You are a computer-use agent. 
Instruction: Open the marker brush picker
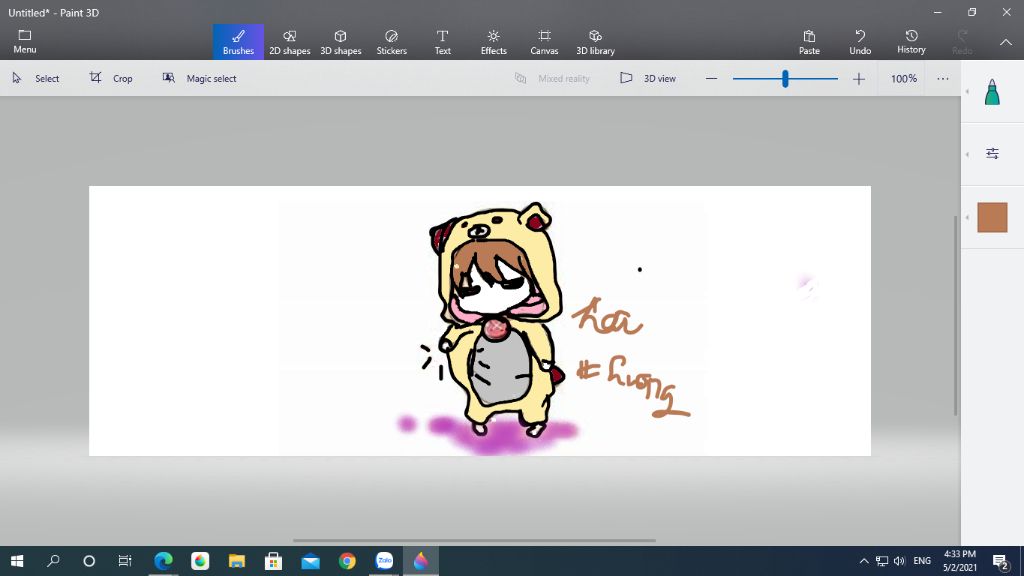(992, 92)
